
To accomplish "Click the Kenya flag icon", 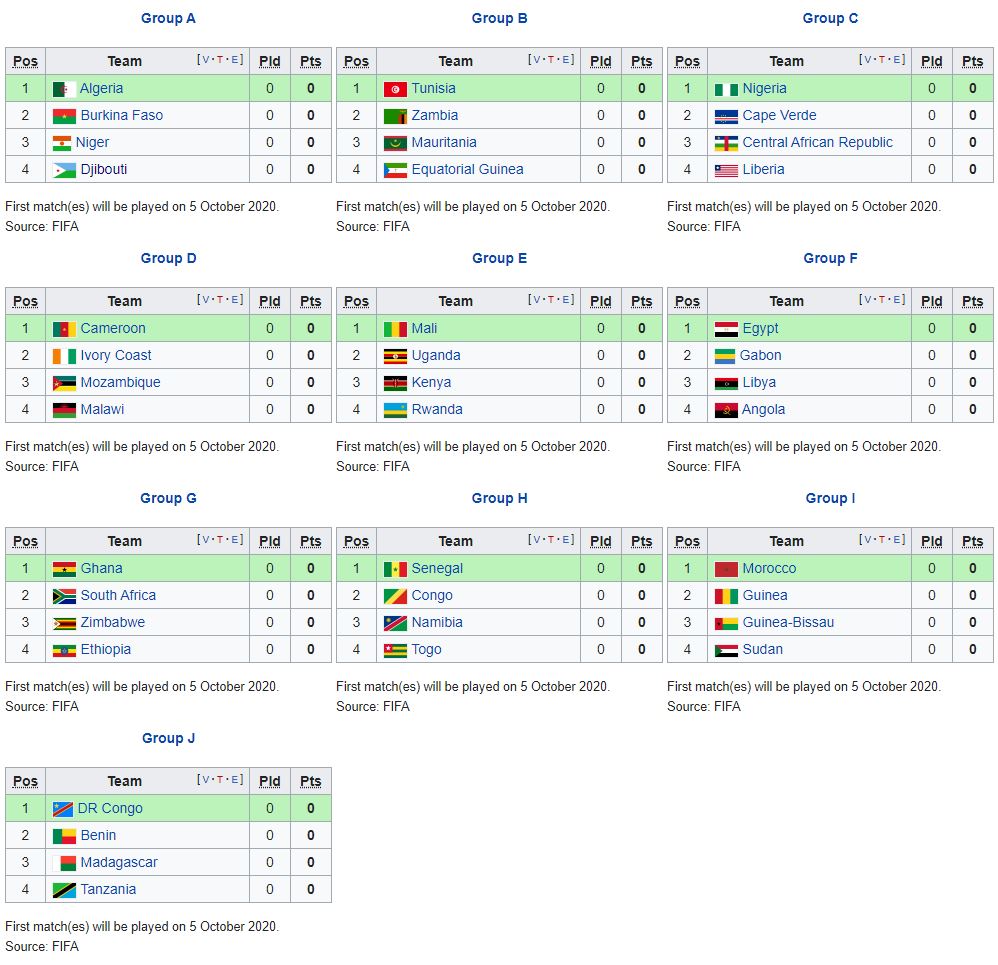I will [x=395, y=383].
